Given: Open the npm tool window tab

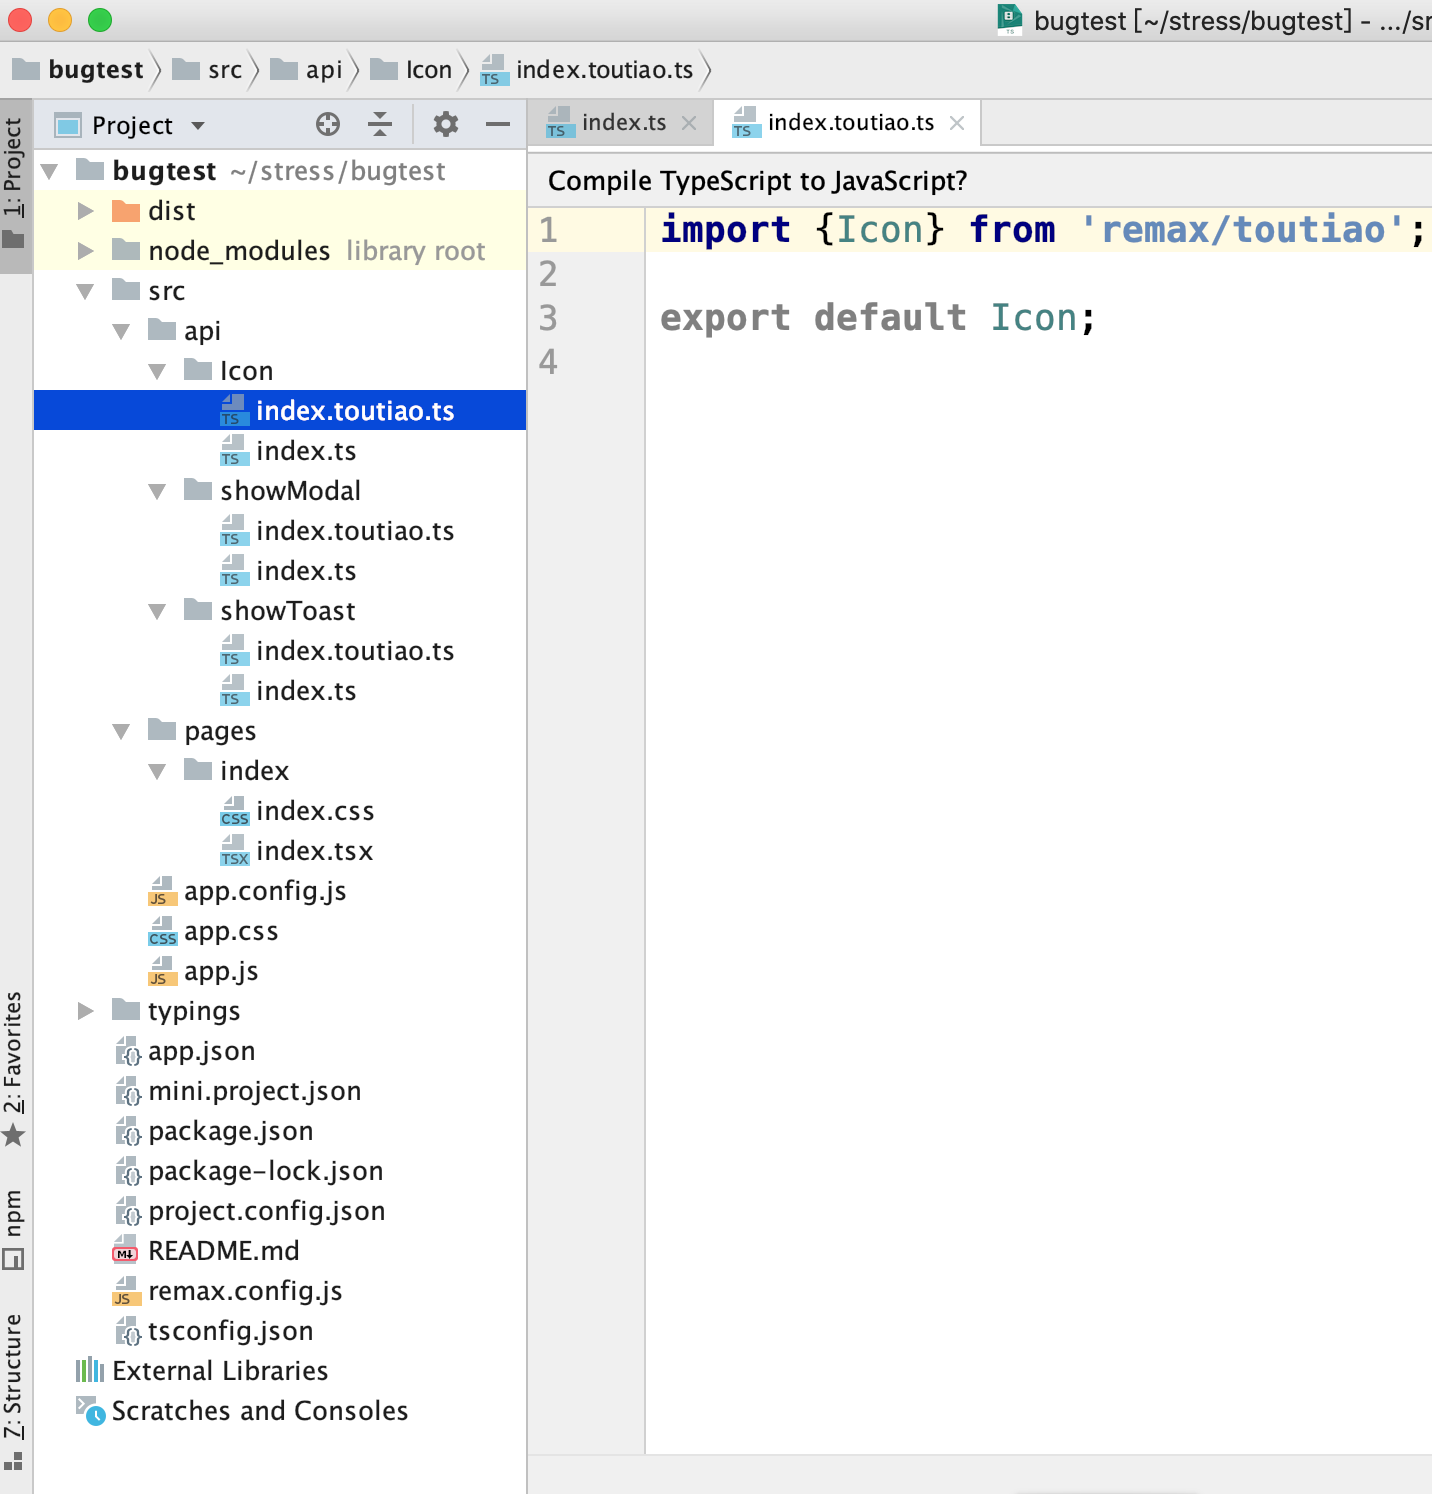Looking at the screenshot, I should tap(14, 1229).
